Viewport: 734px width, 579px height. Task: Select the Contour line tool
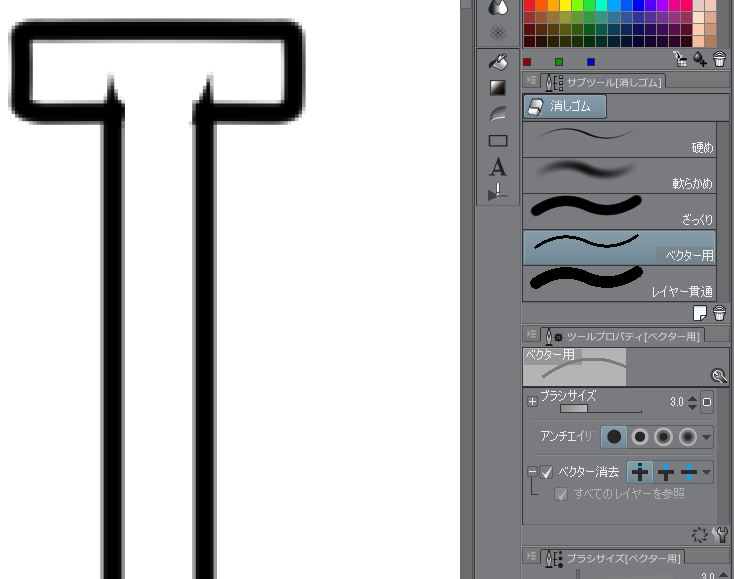coord(498,114)
